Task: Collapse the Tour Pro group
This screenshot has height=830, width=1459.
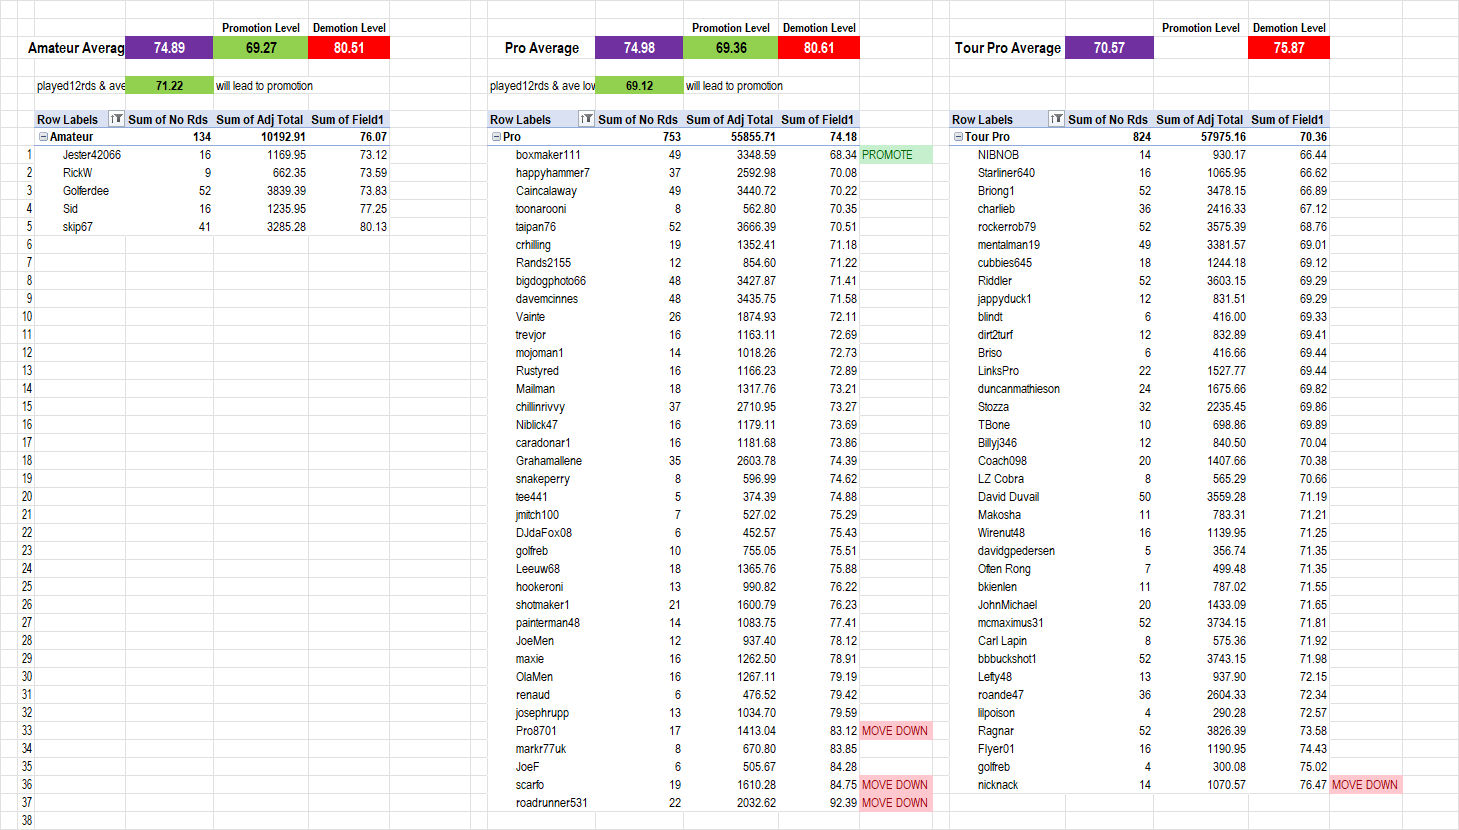Action: click(958, 137)
